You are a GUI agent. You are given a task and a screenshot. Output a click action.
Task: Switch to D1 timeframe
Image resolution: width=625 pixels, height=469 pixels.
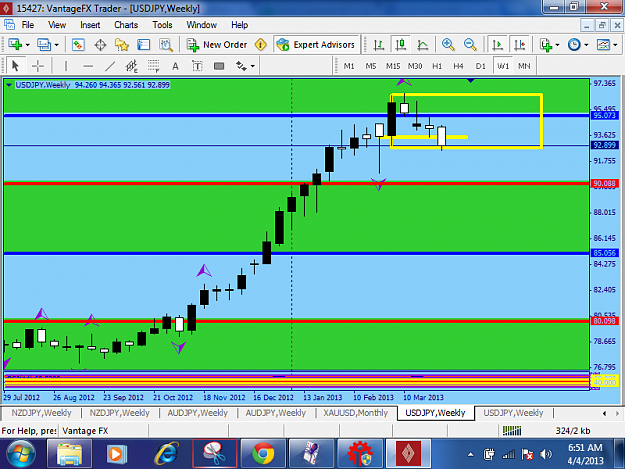(x=481, y=66)
